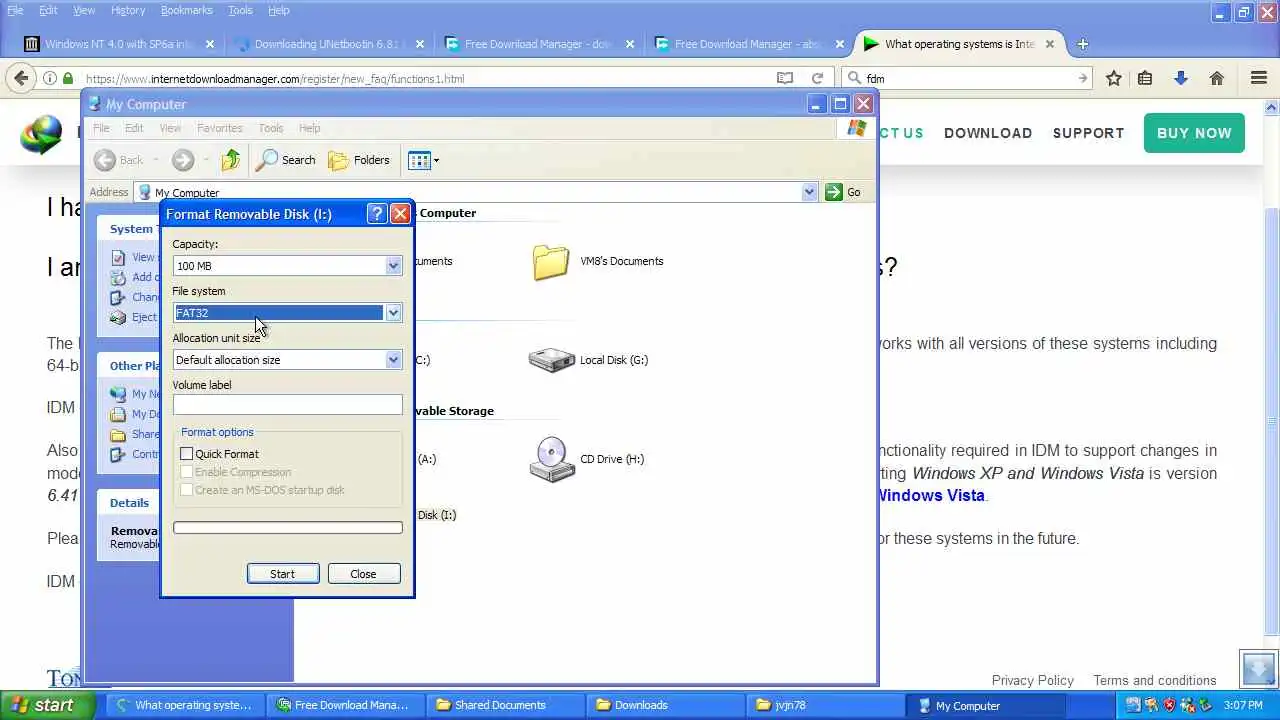This screenshot has height=720, width=1280.
Task: Open Tools menu in My Computer
Action: point(271,128)
